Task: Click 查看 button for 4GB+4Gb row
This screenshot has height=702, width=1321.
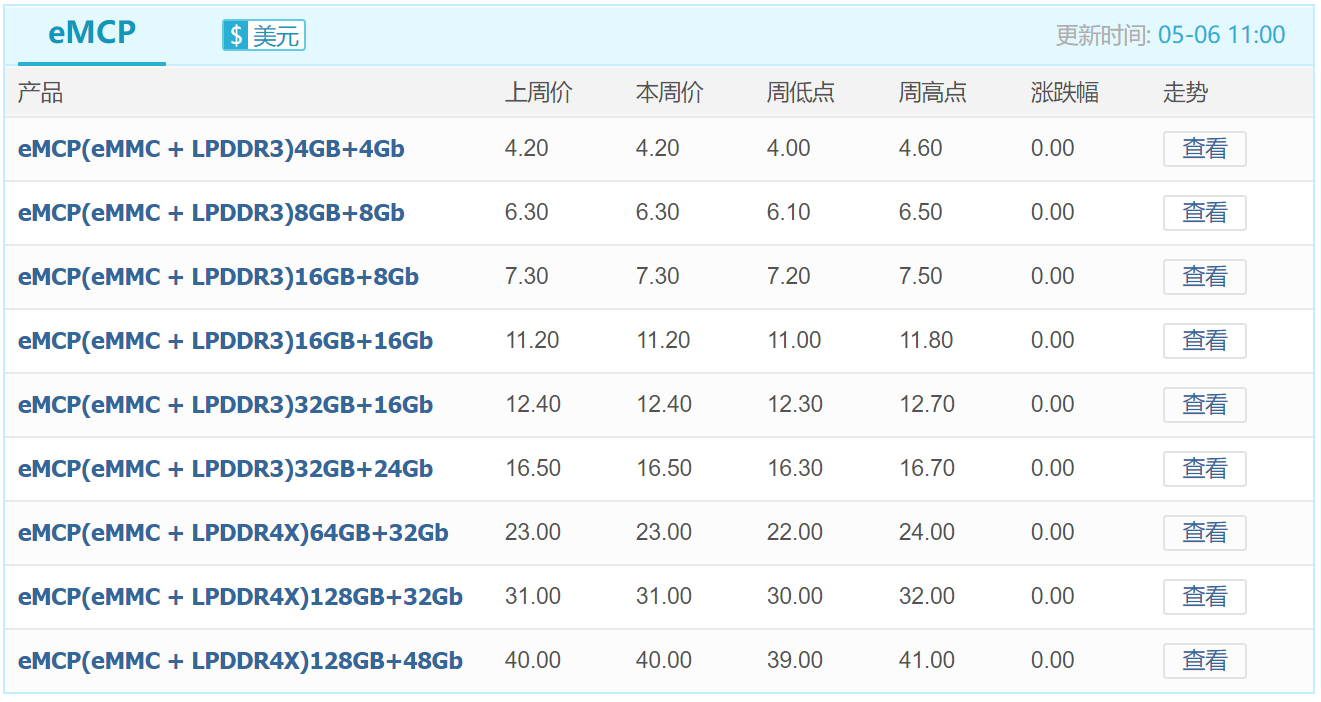Action: tap(1204, 149)
